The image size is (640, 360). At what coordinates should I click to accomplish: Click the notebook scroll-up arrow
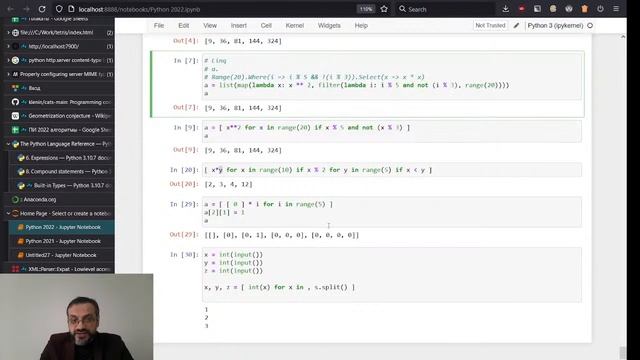click(x=623, y=37)
